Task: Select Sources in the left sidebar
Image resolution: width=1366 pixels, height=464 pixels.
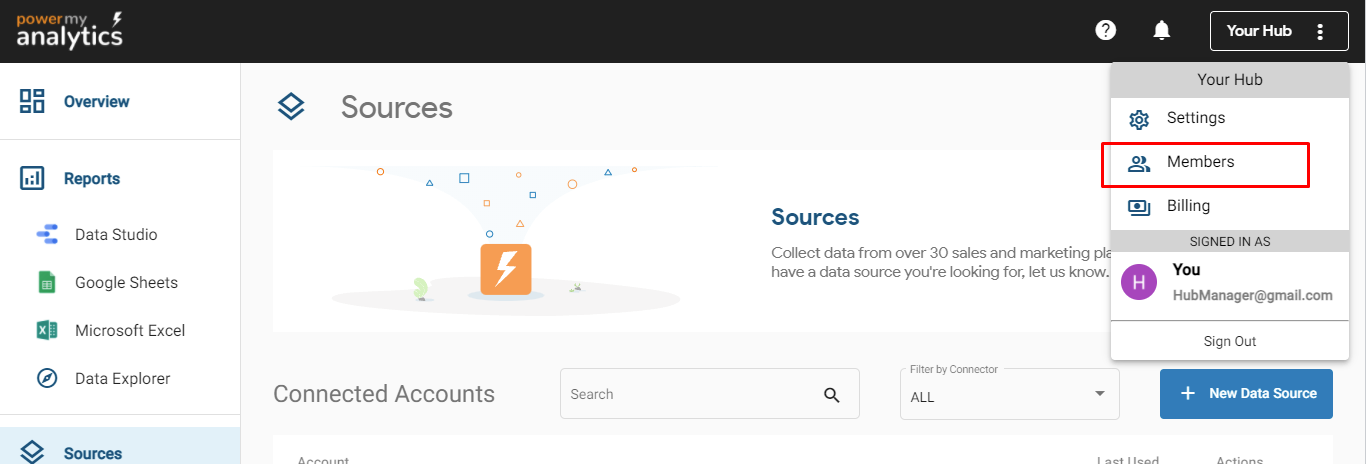Action: pyautogui.click(x=92, y=453)
